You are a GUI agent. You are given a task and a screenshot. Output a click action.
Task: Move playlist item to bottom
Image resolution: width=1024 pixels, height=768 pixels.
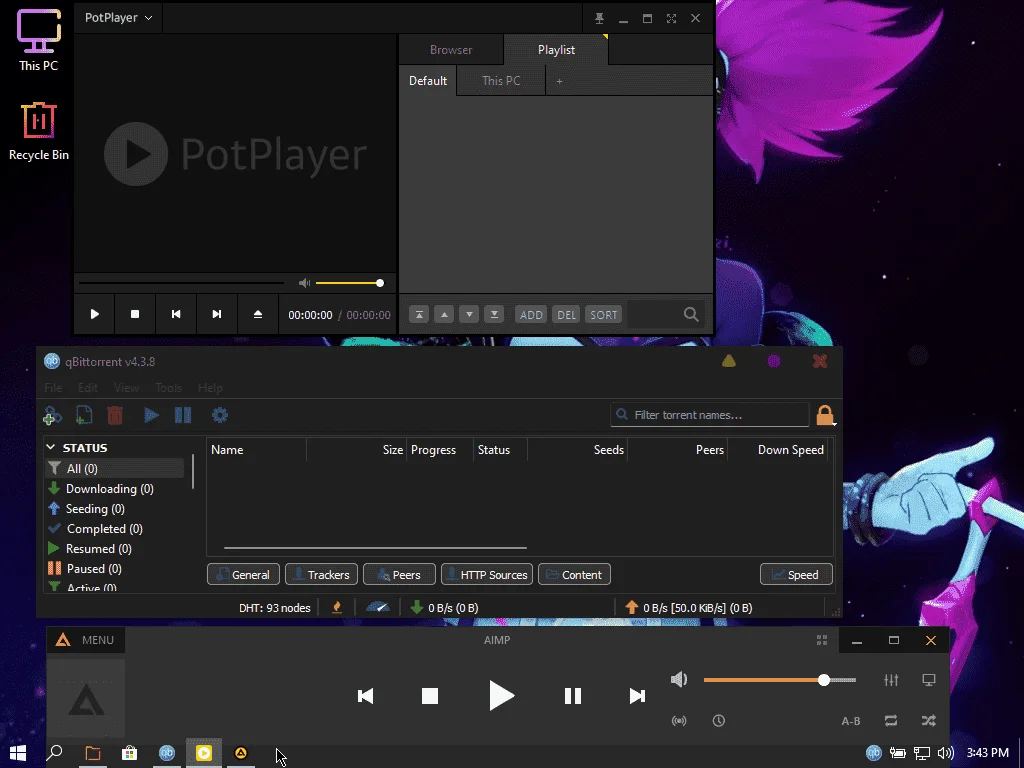[x=494, y=315]
